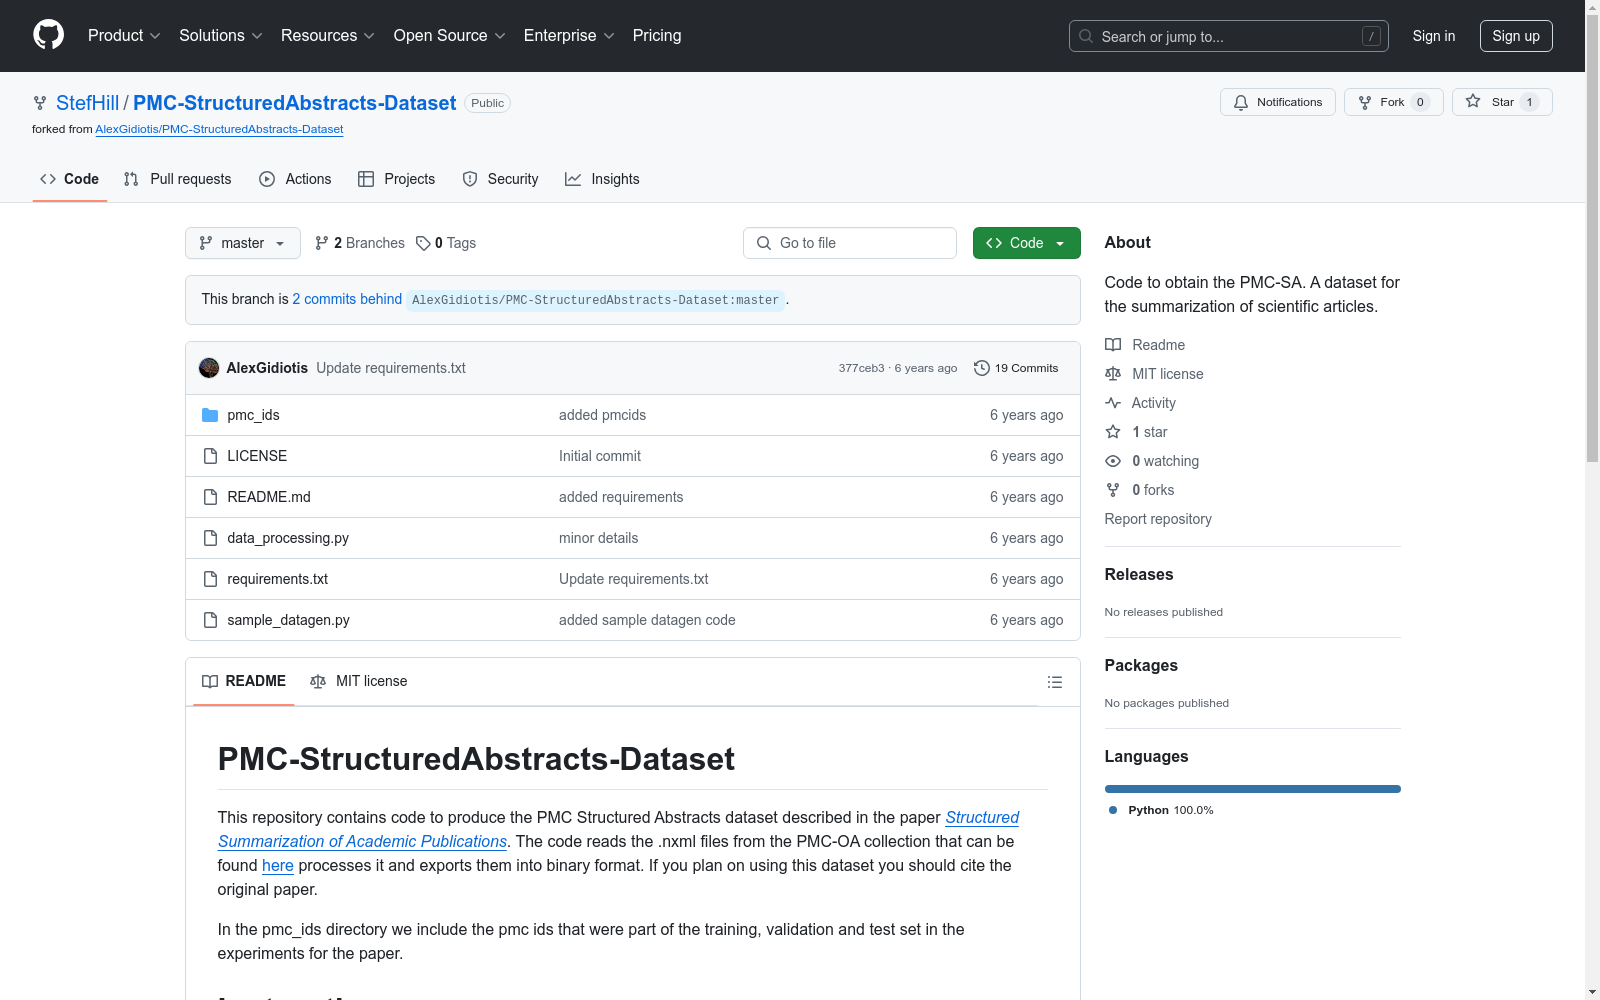Click the pulse icon beside Activity
The height and width of the screenshot is (1000, 1600).
click(1113, 403)
